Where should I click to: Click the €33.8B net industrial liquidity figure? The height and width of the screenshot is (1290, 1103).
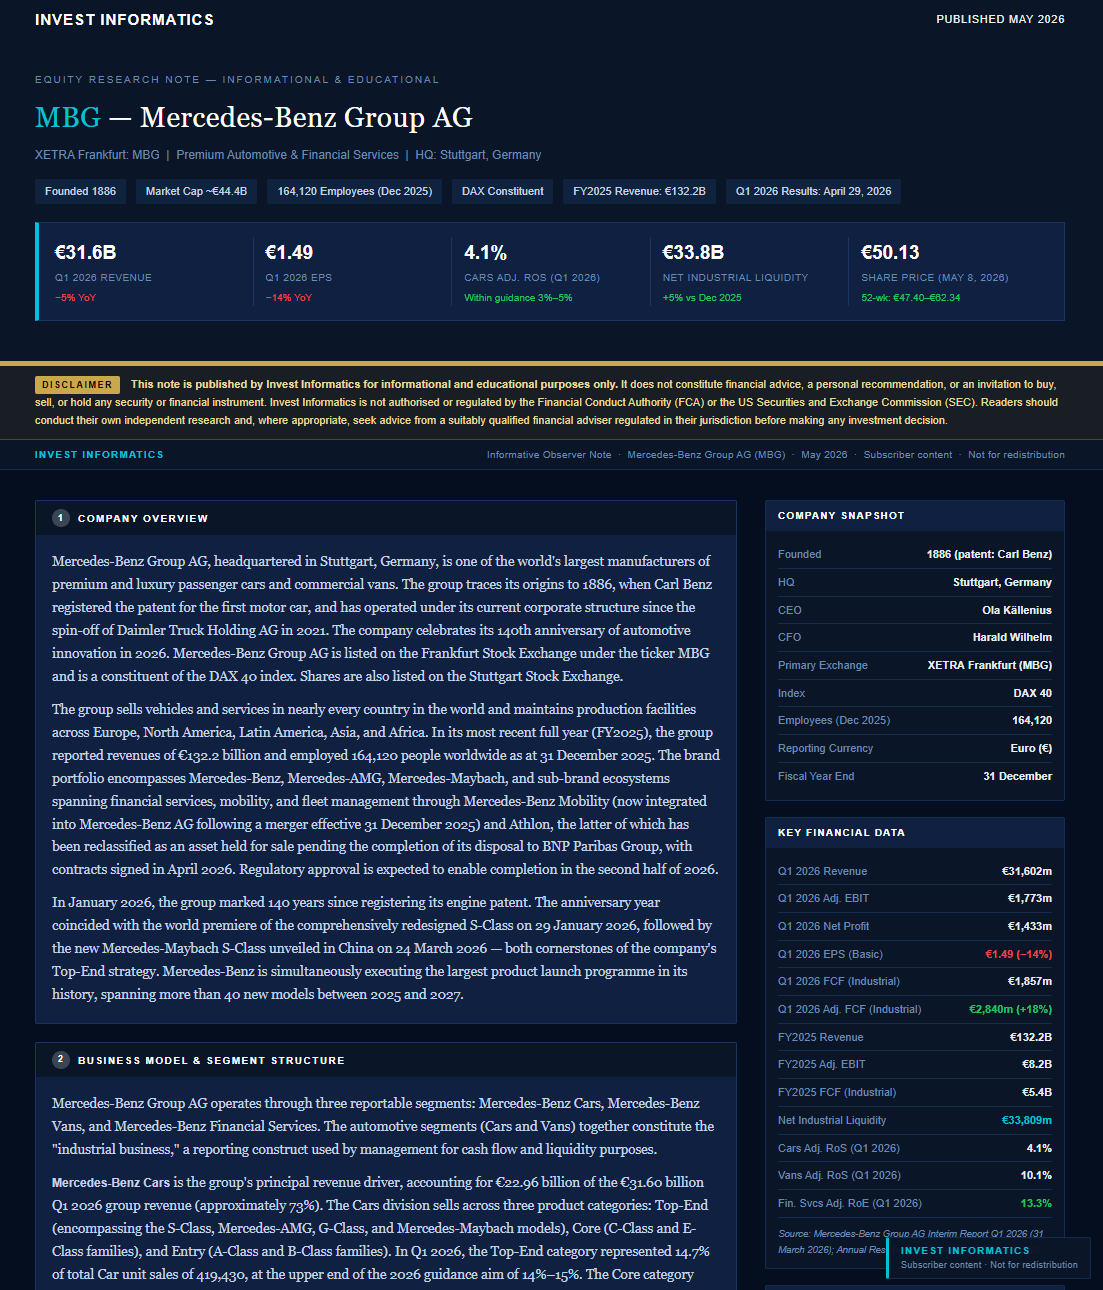tap(693, 252)
